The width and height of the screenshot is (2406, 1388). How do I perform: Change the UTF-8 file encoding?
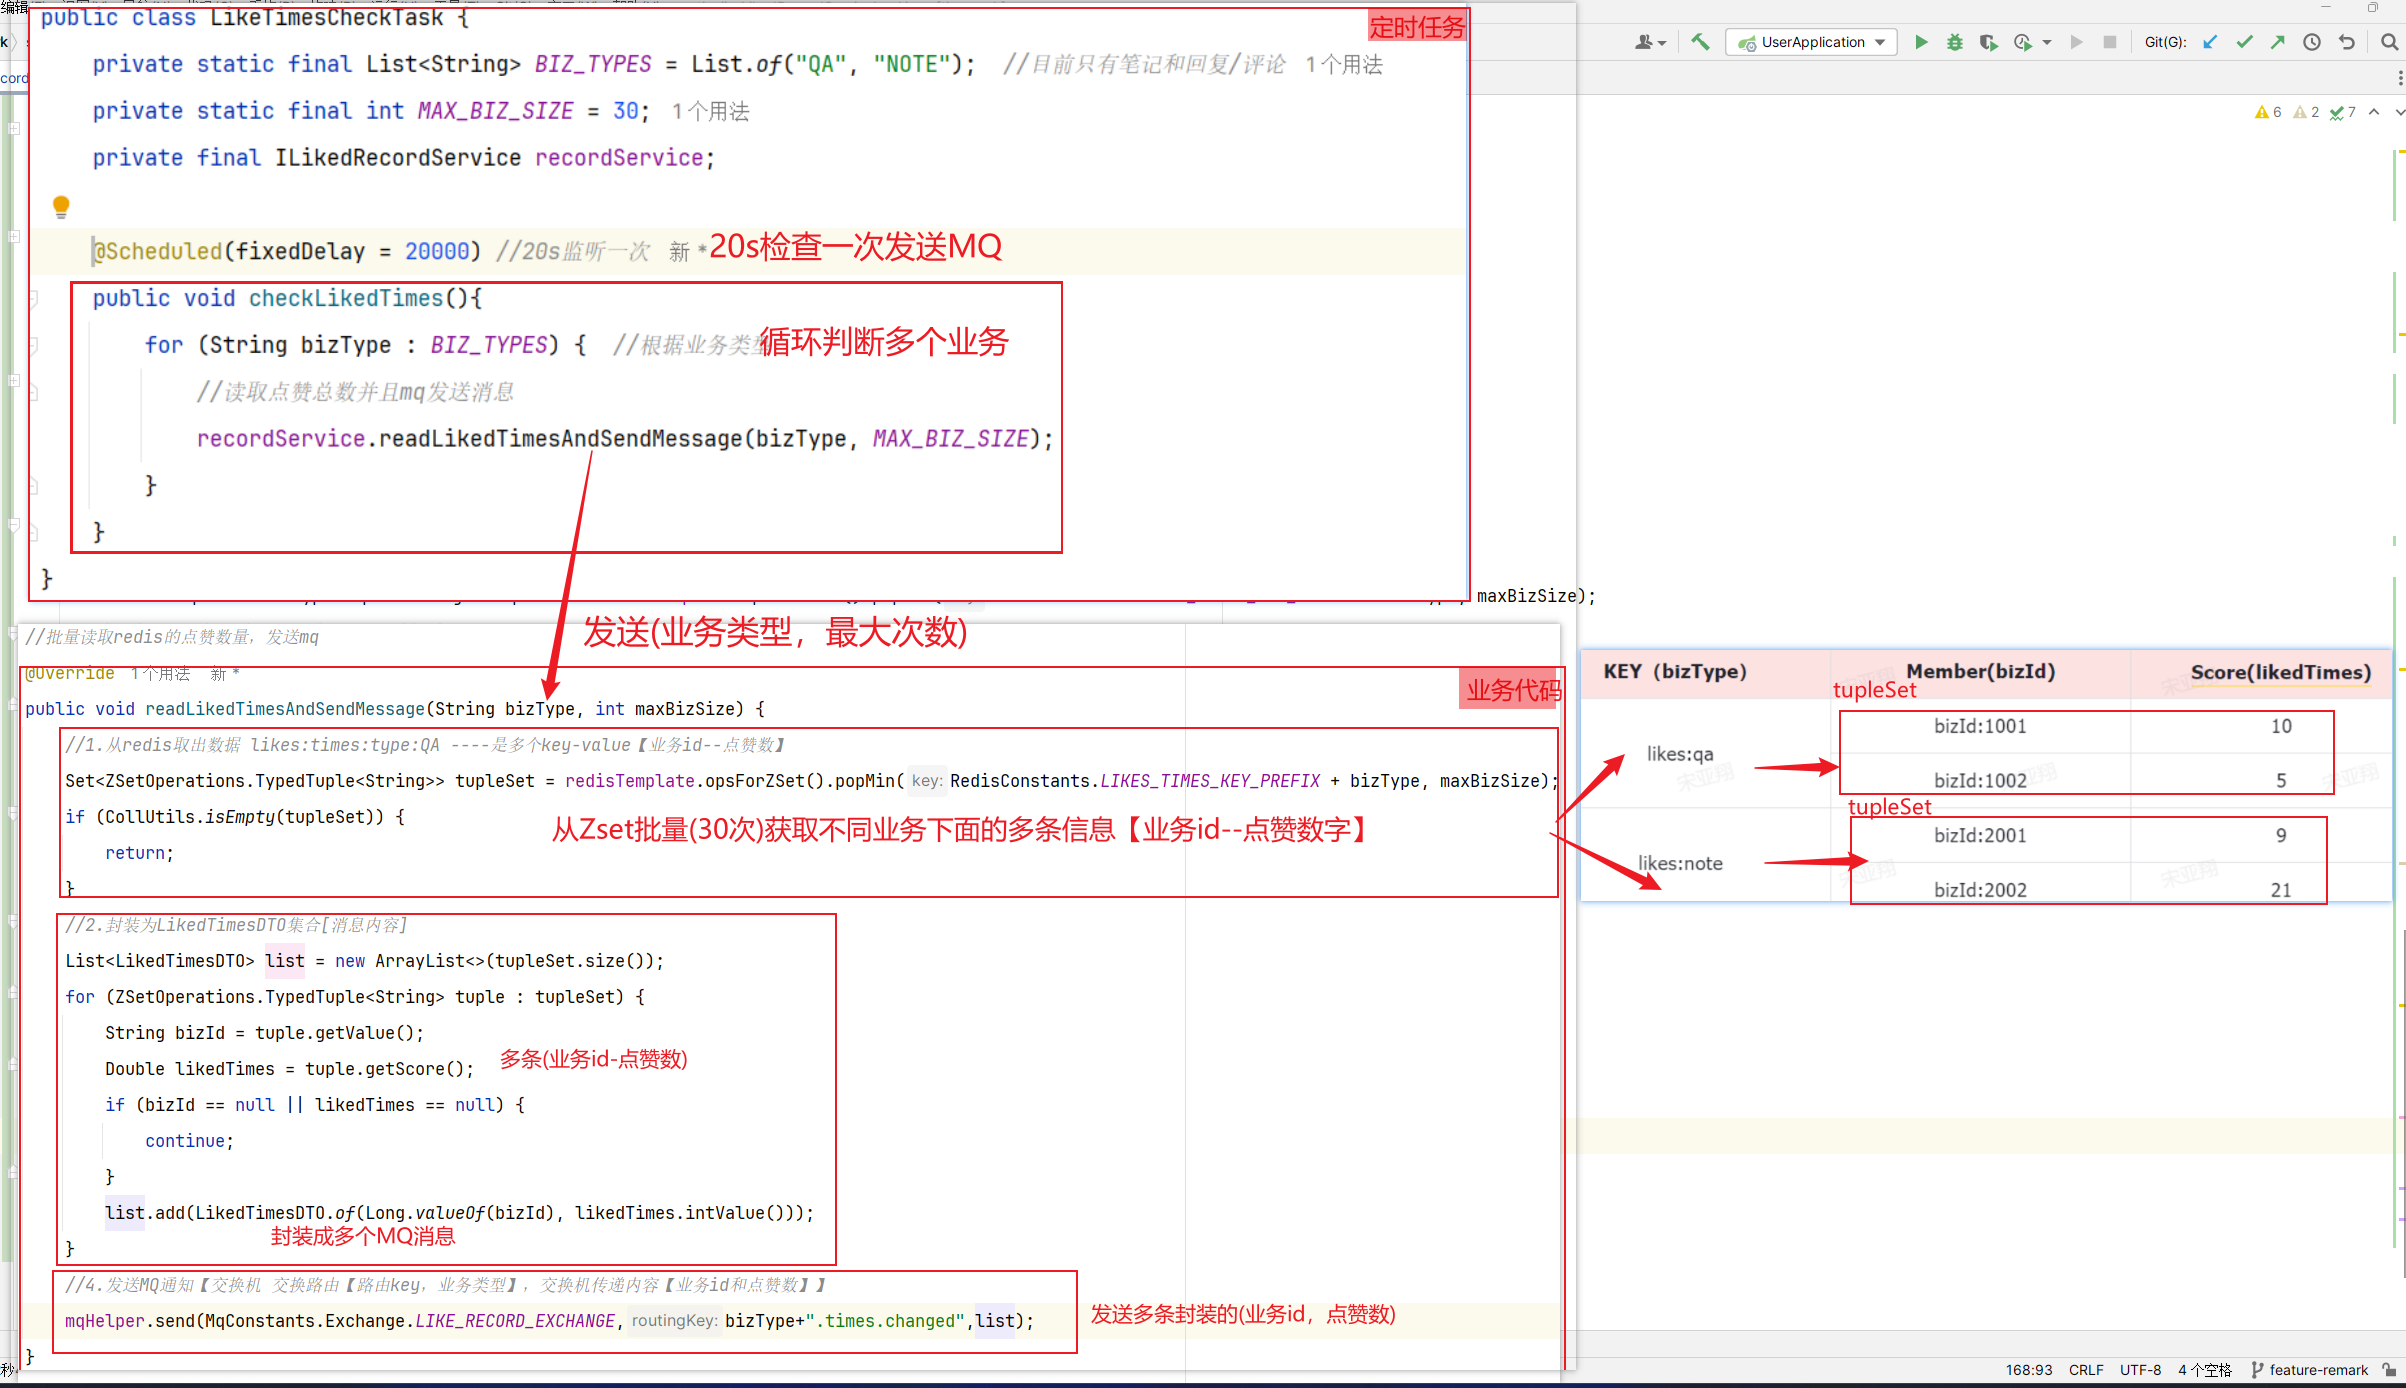tap(2140, 1370)
